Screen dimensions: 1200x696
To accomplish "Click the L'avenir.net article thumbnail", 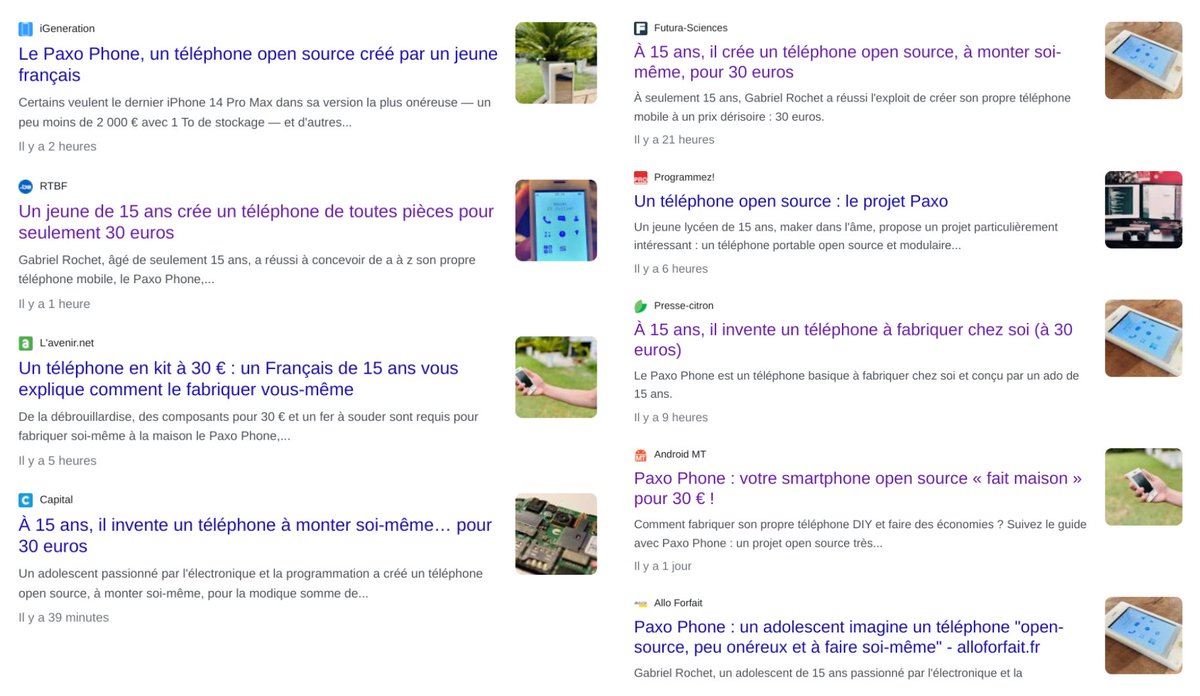I will (556, 377).
